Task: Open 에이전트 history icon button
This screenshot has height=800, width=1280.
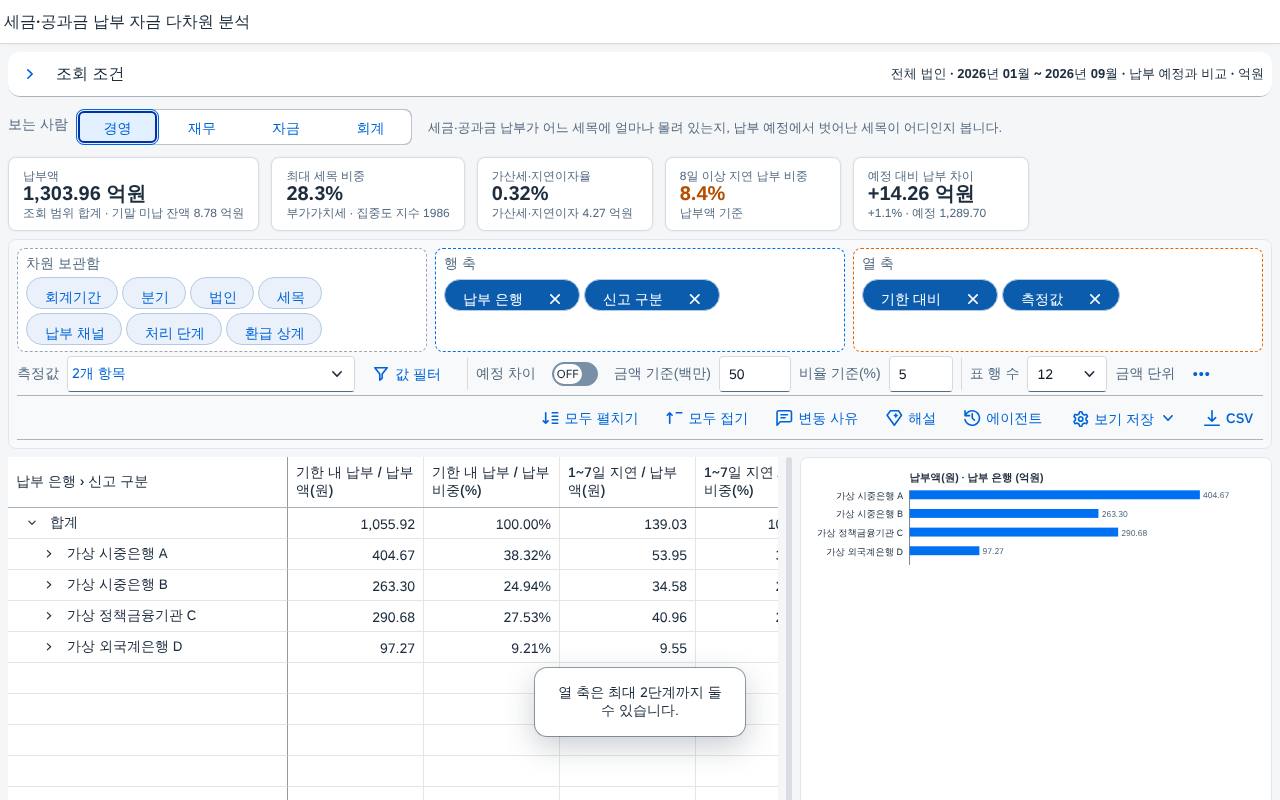Action: [x=1003, y=418]
